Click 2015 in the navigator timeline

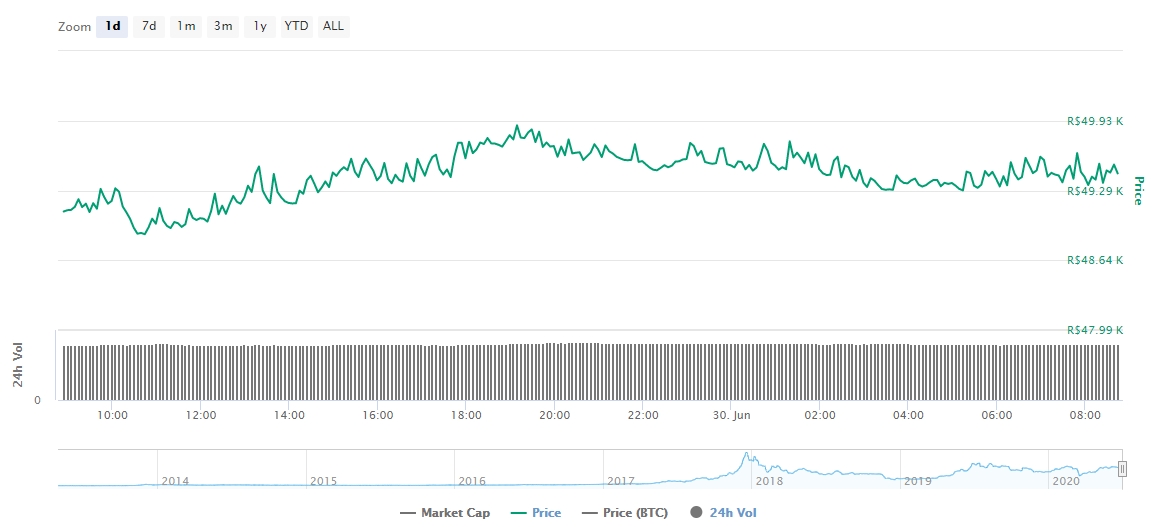tap(323, 481)
